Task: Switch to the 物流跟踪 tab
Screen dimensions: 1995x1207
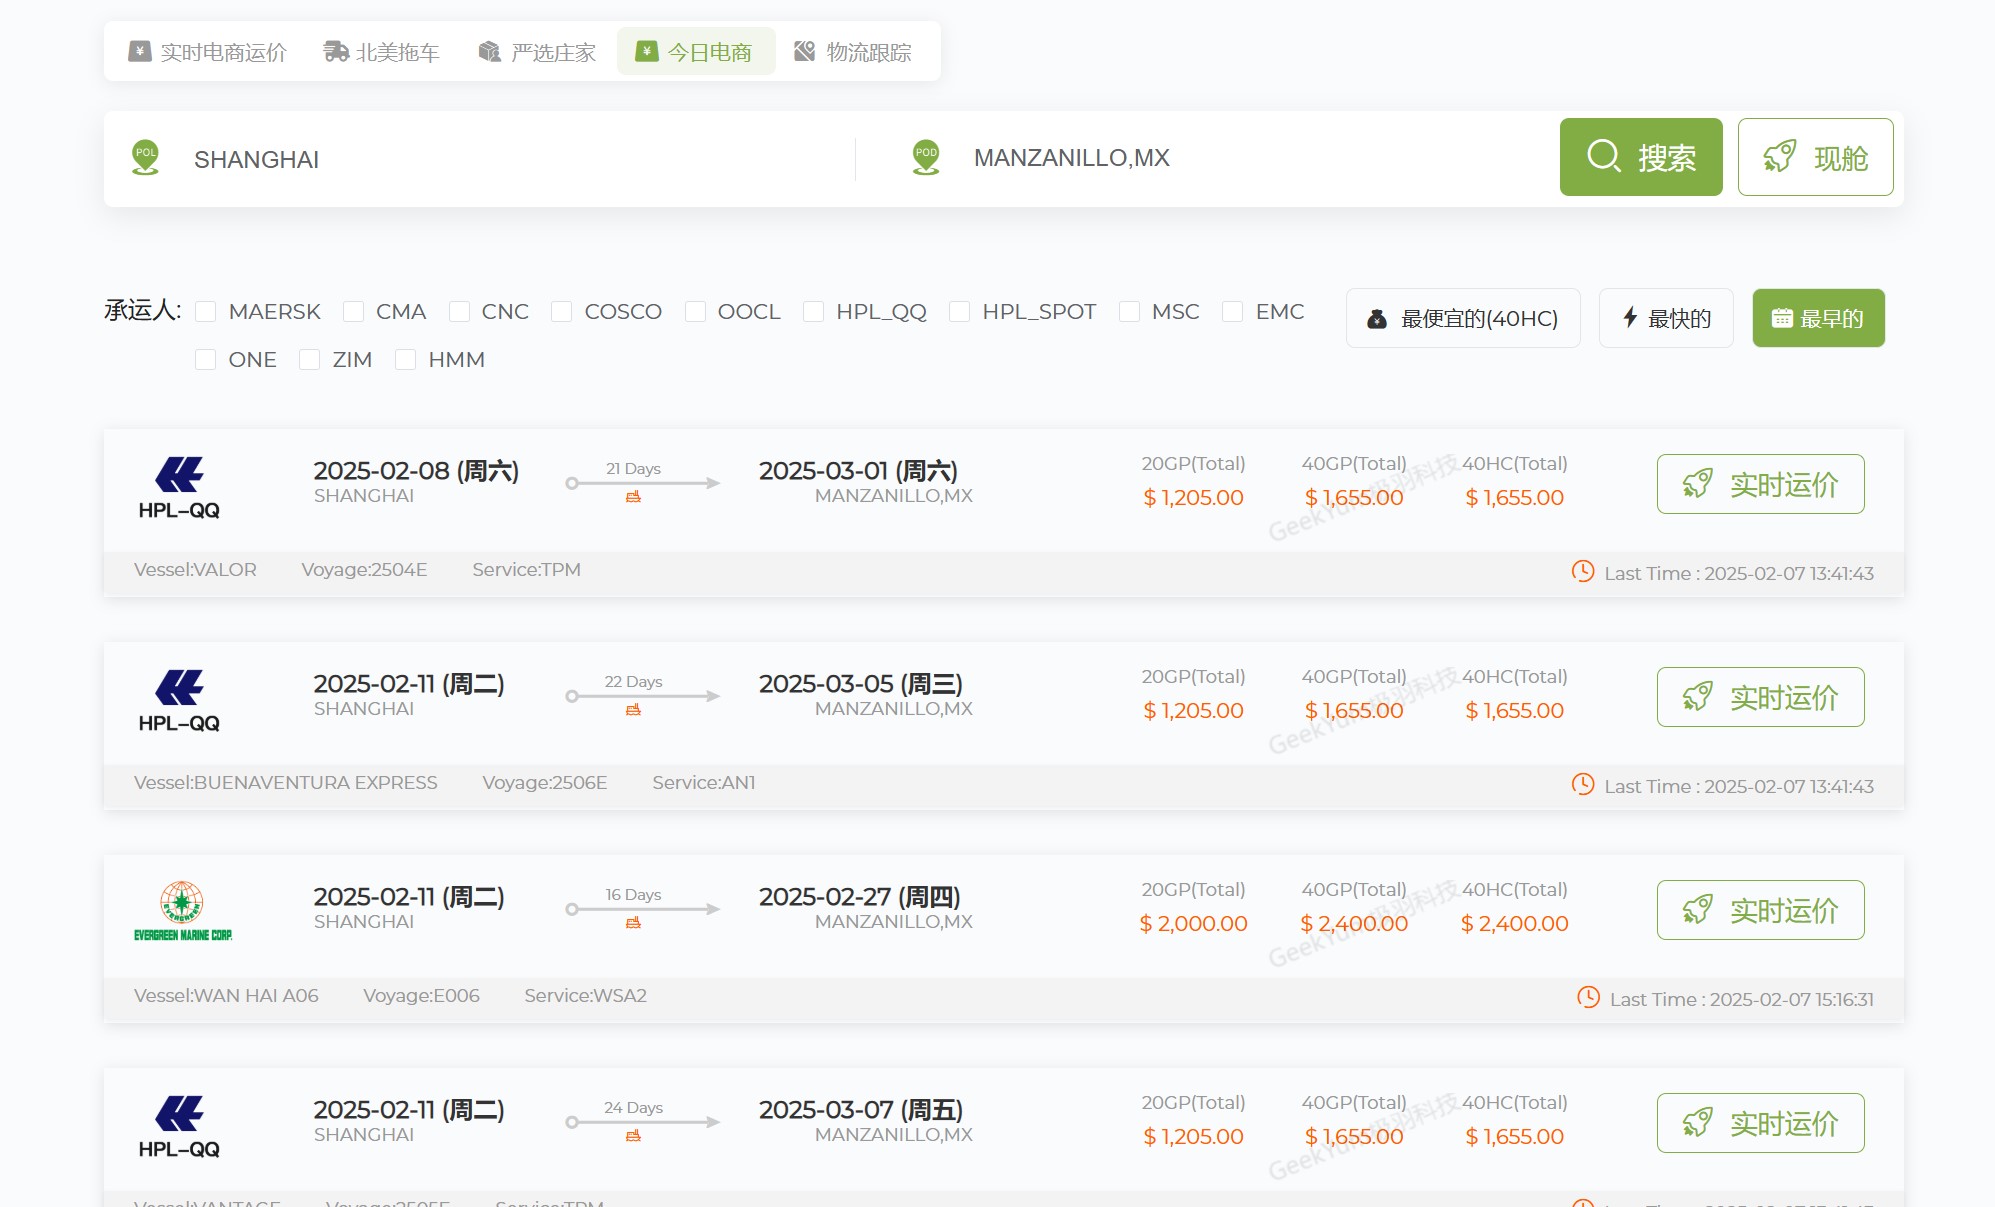Action: (x=853, y=52)
